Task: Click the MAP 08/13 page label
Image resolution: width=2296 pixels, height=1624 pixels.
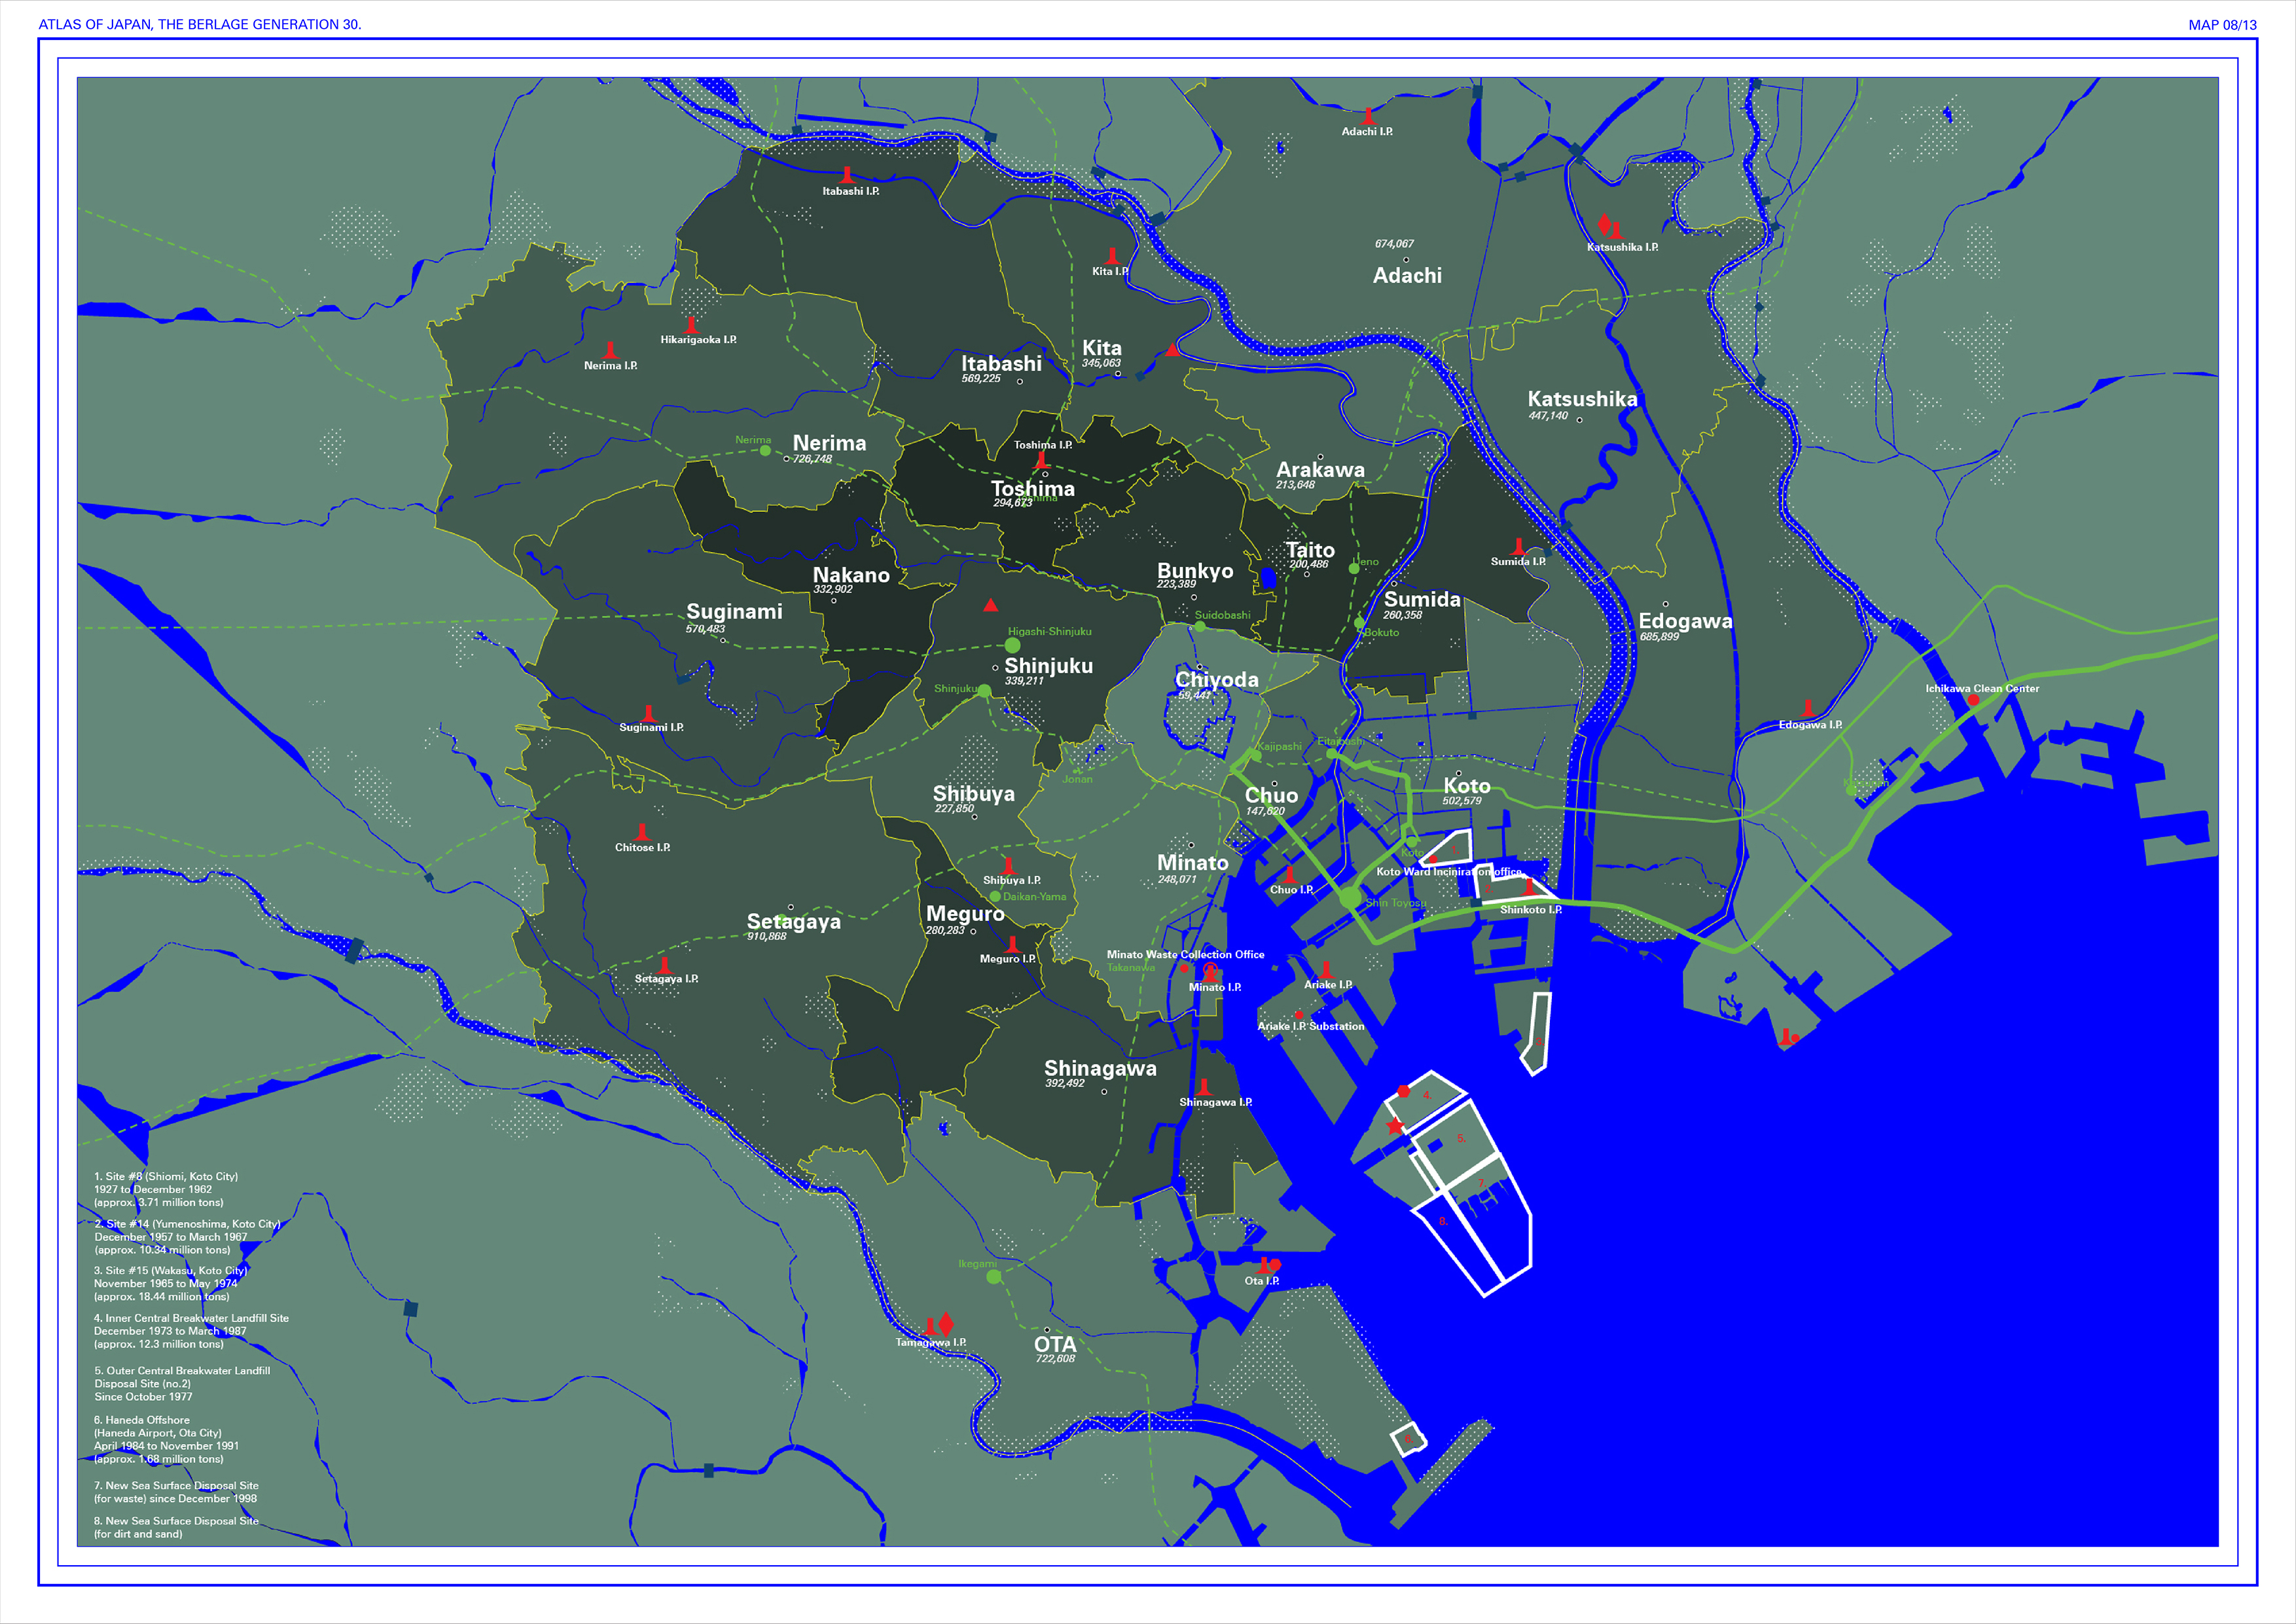Action: pos(2222,24)
